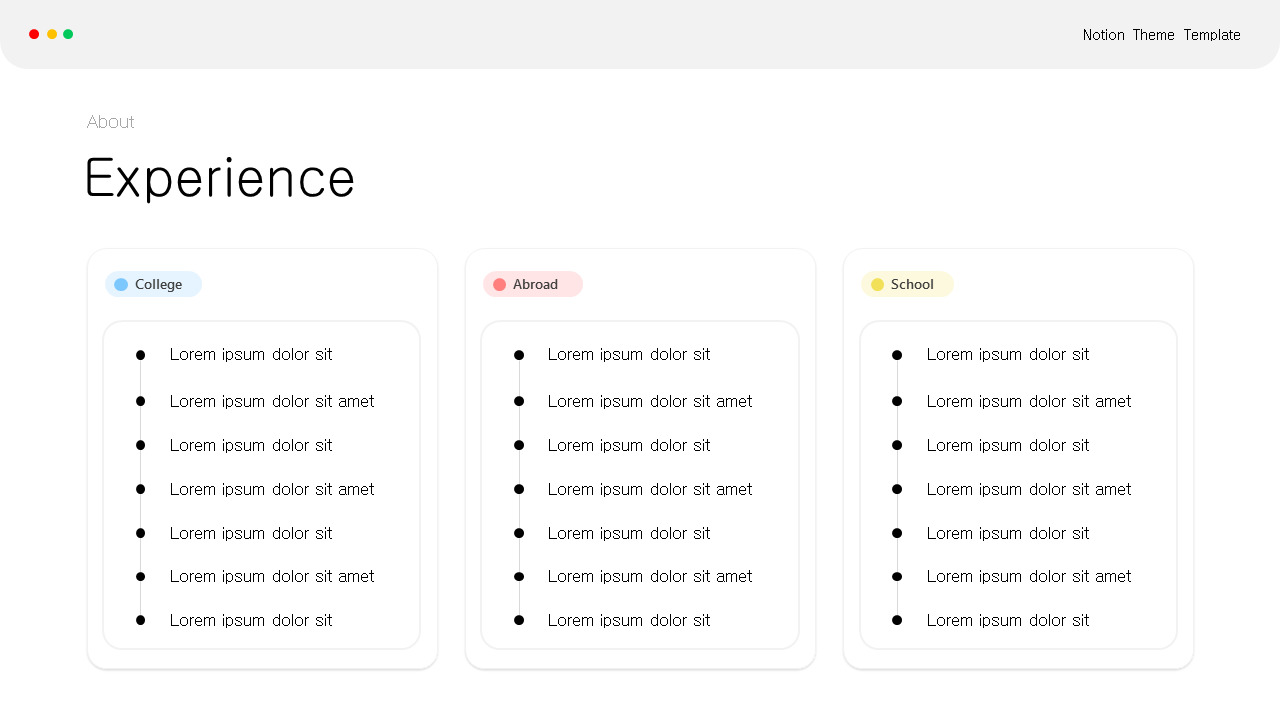Click the red dot in the Abroad tag
1280x720 pixels.
[499, 285]
